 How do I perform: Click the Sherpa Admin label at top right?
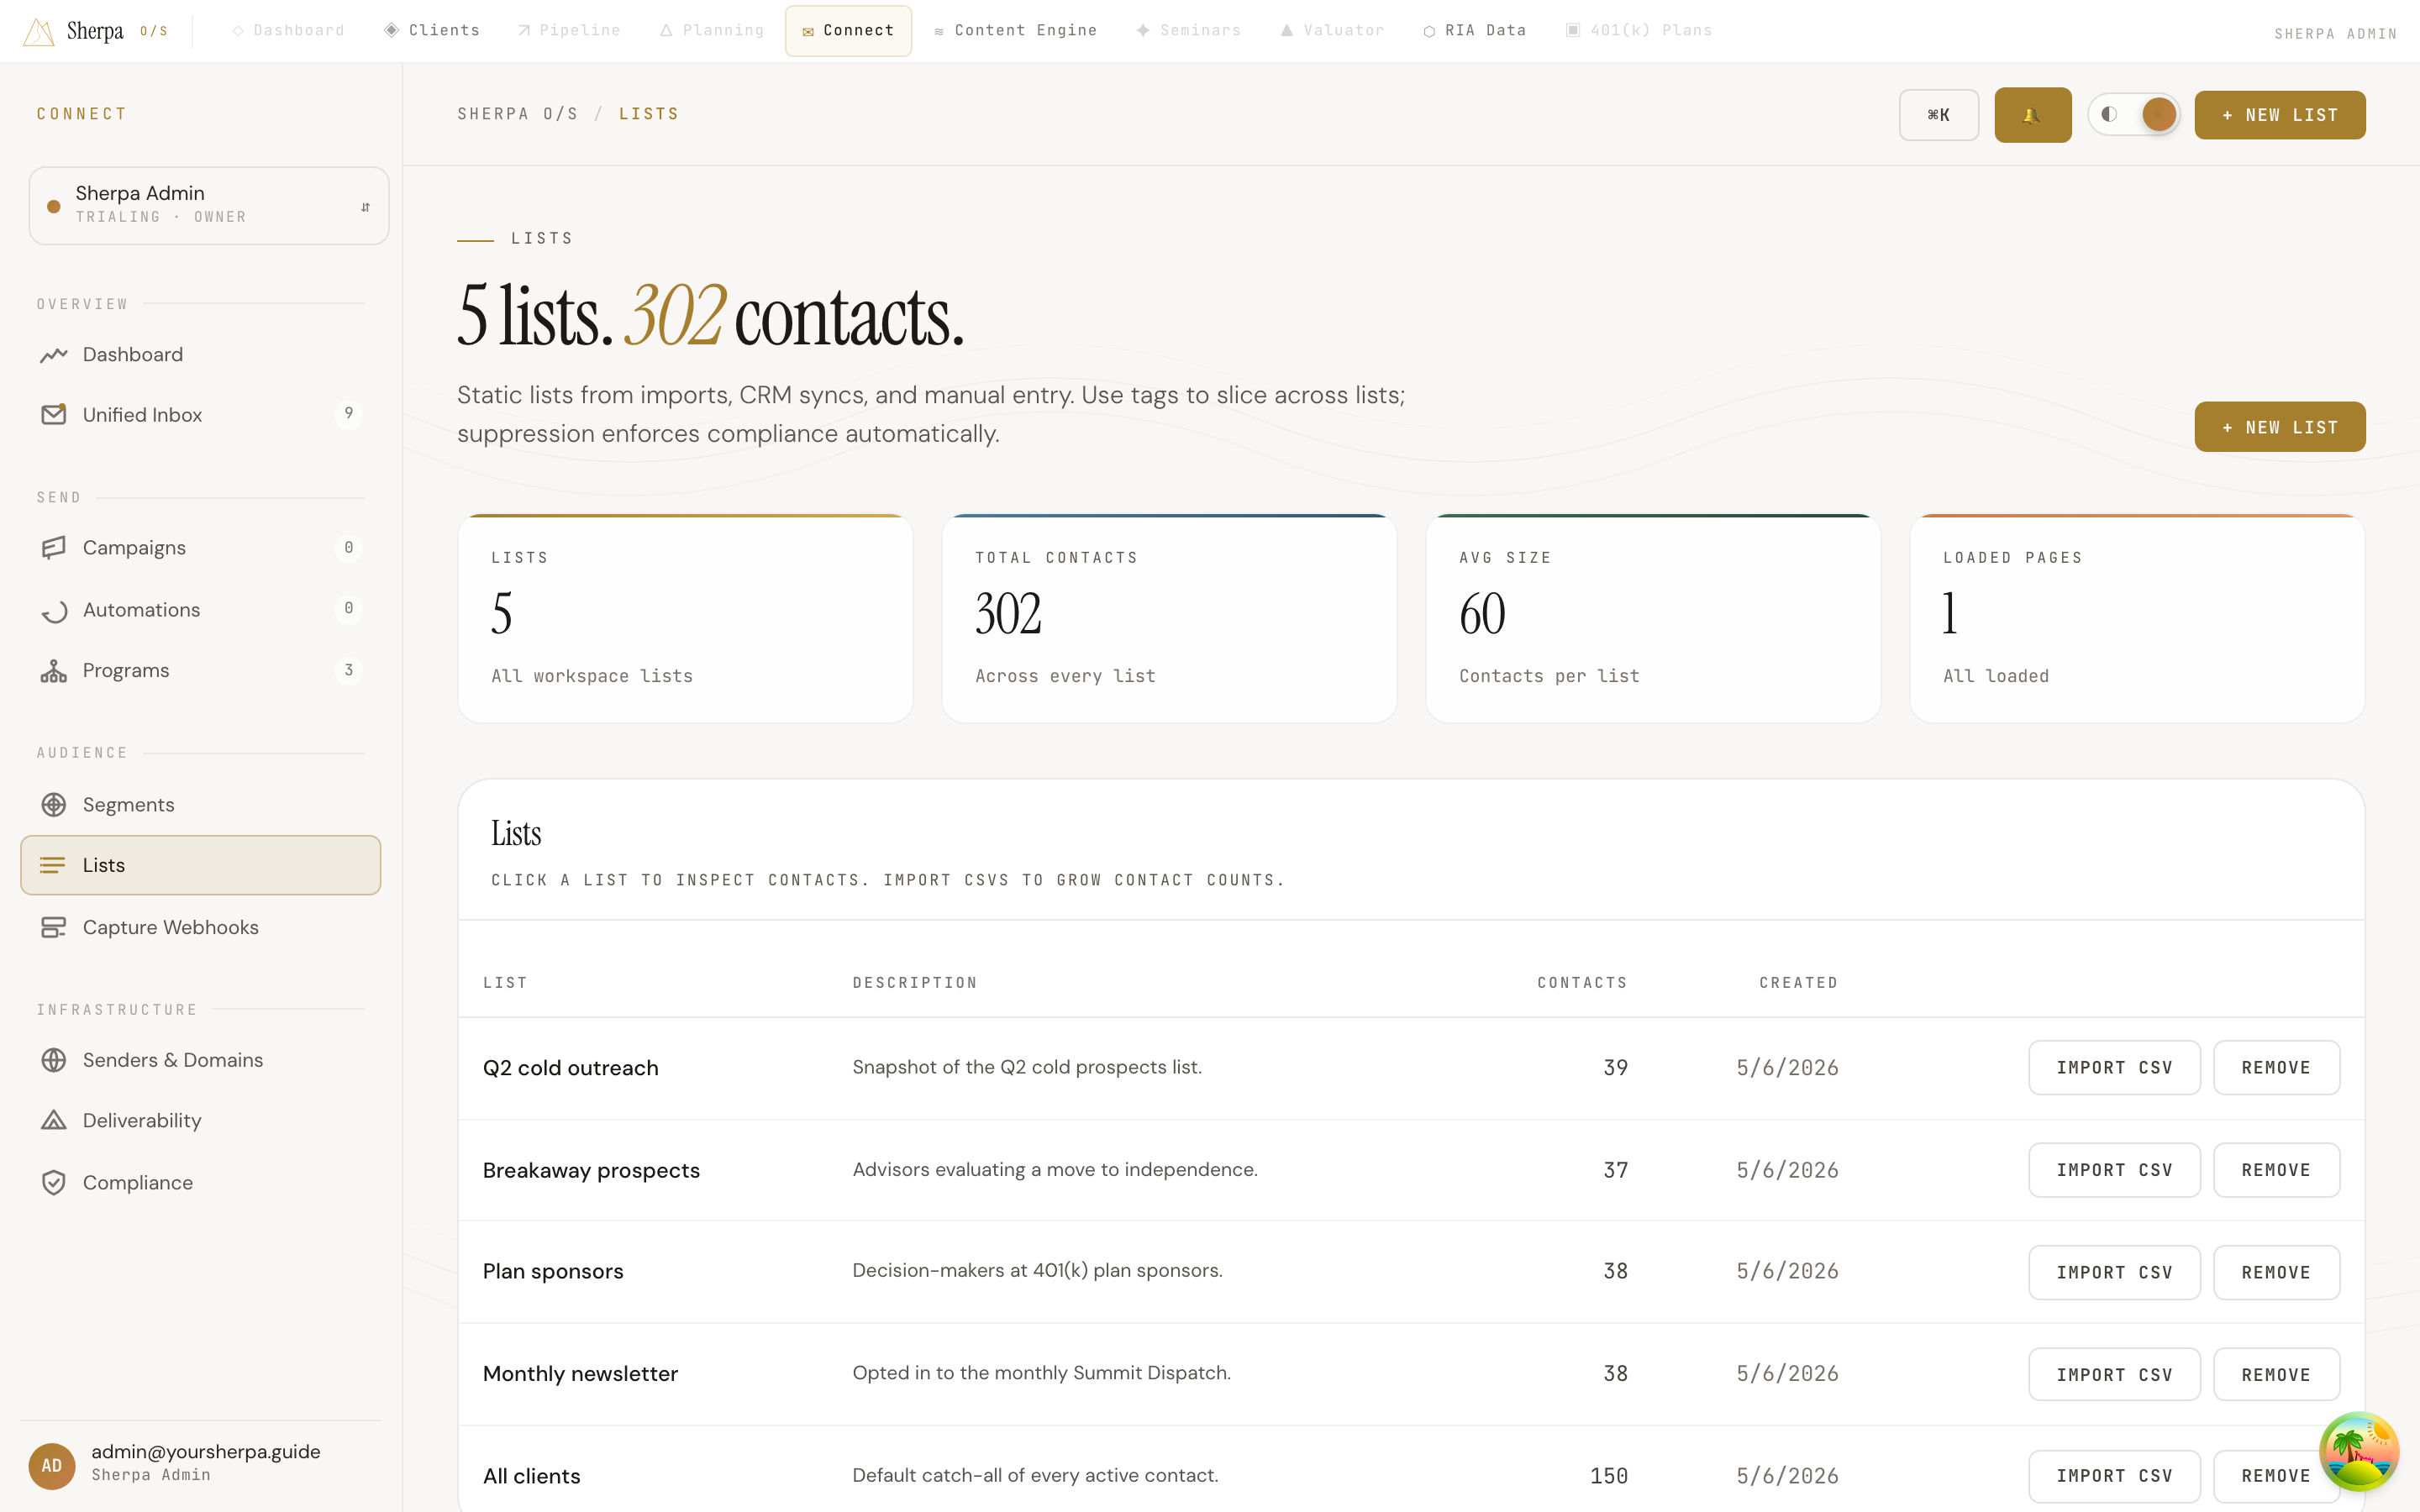coord(2335,34)
